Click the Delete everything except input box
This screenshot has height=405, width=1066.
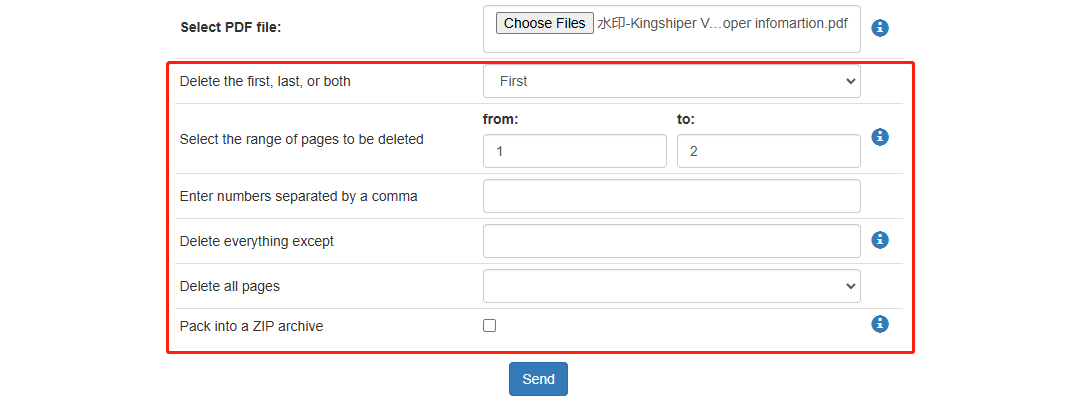[x=672, y=241]
